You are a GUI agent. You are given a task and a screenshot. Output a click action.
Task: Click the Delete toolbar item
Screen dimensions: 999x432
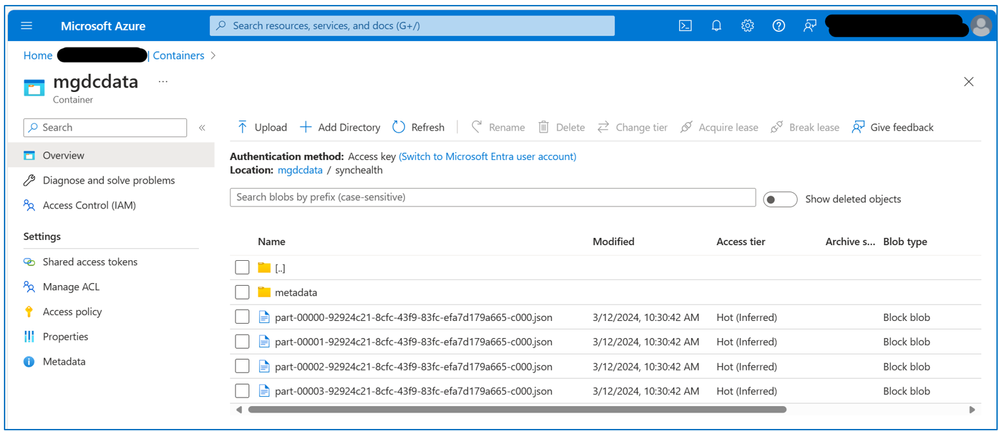(x=561, y=127)
